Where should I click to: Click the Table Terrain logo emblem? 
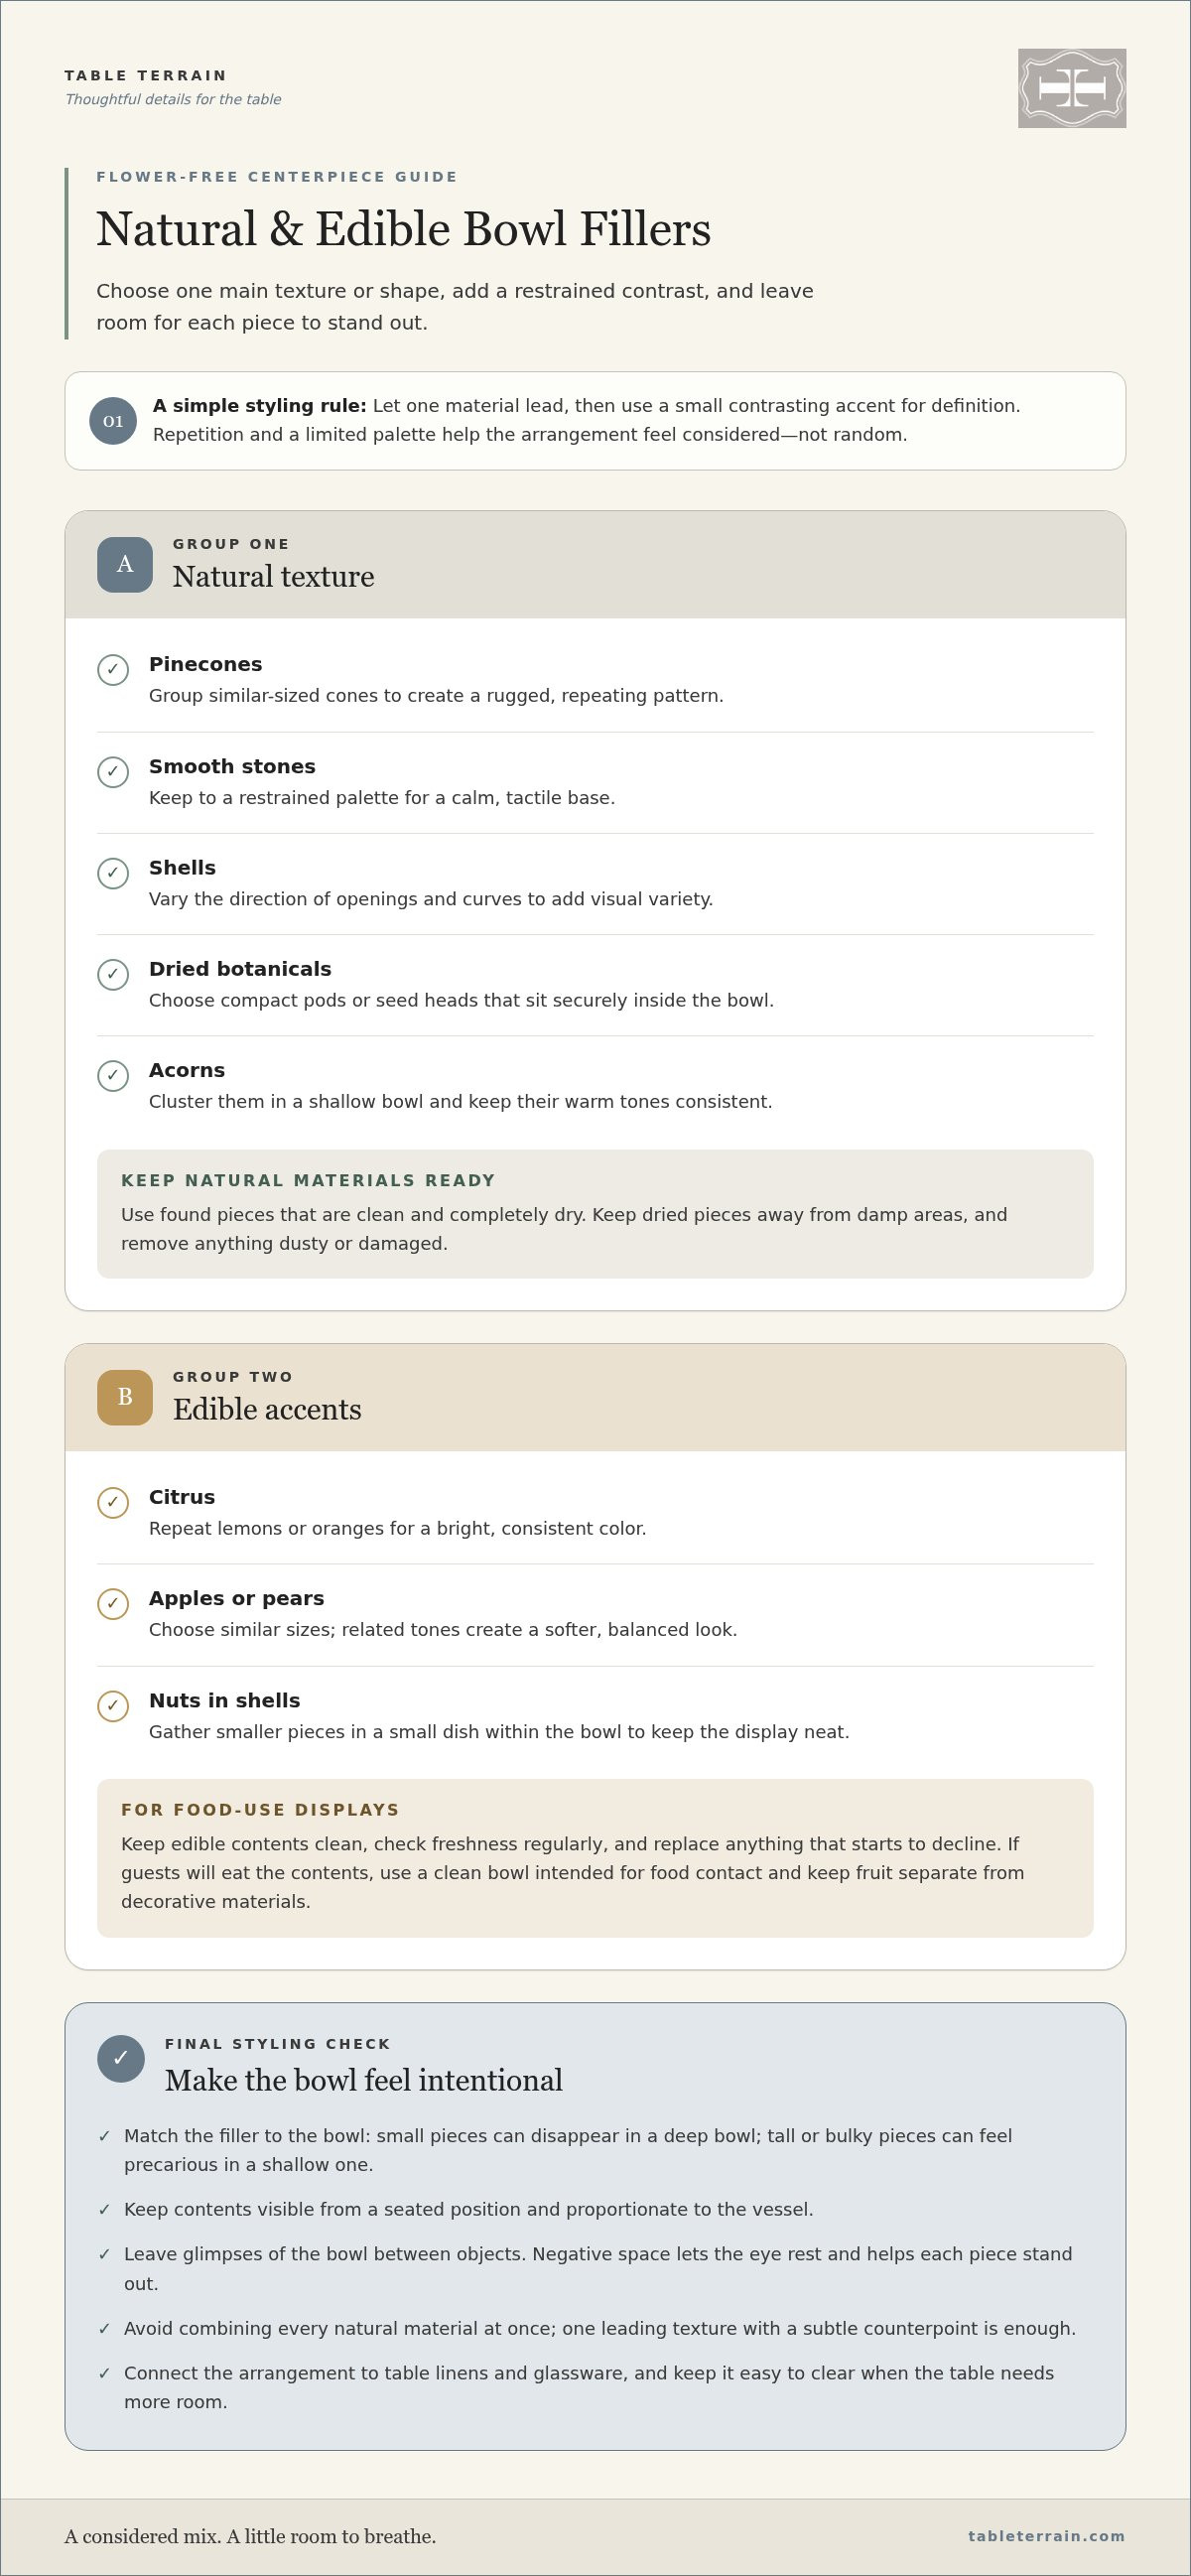[1072, 88]
